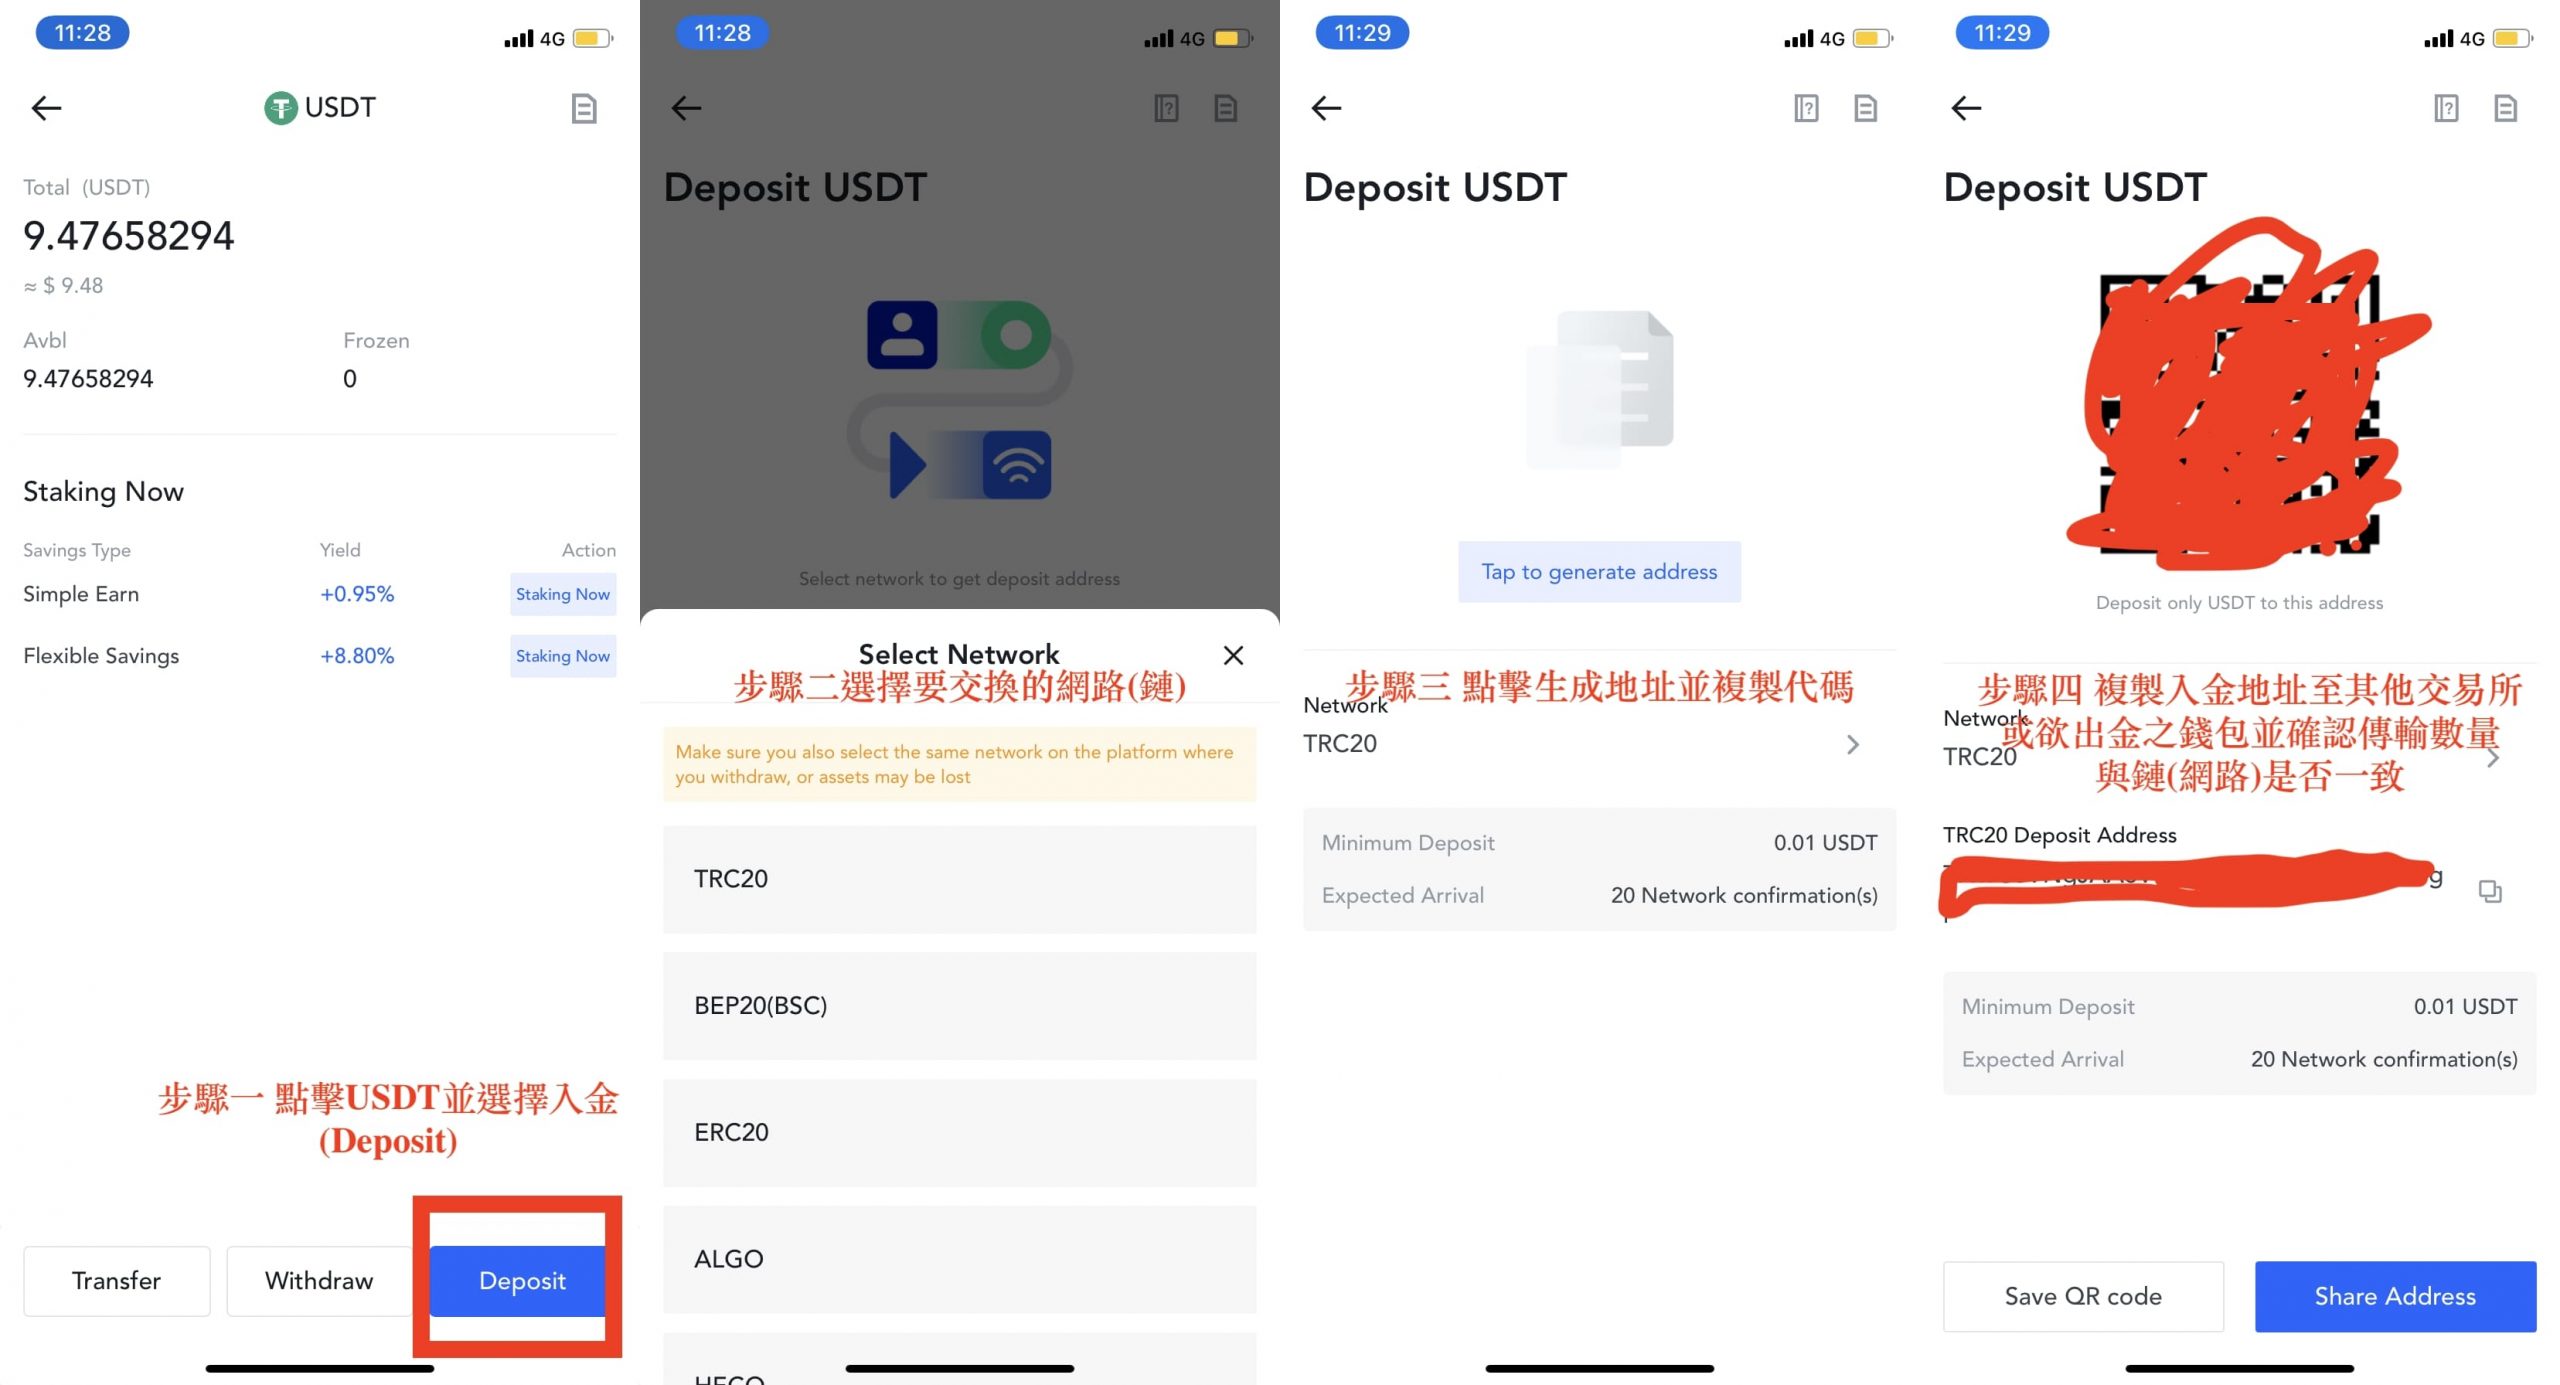Select ALGO network option

pos(959,1259)
